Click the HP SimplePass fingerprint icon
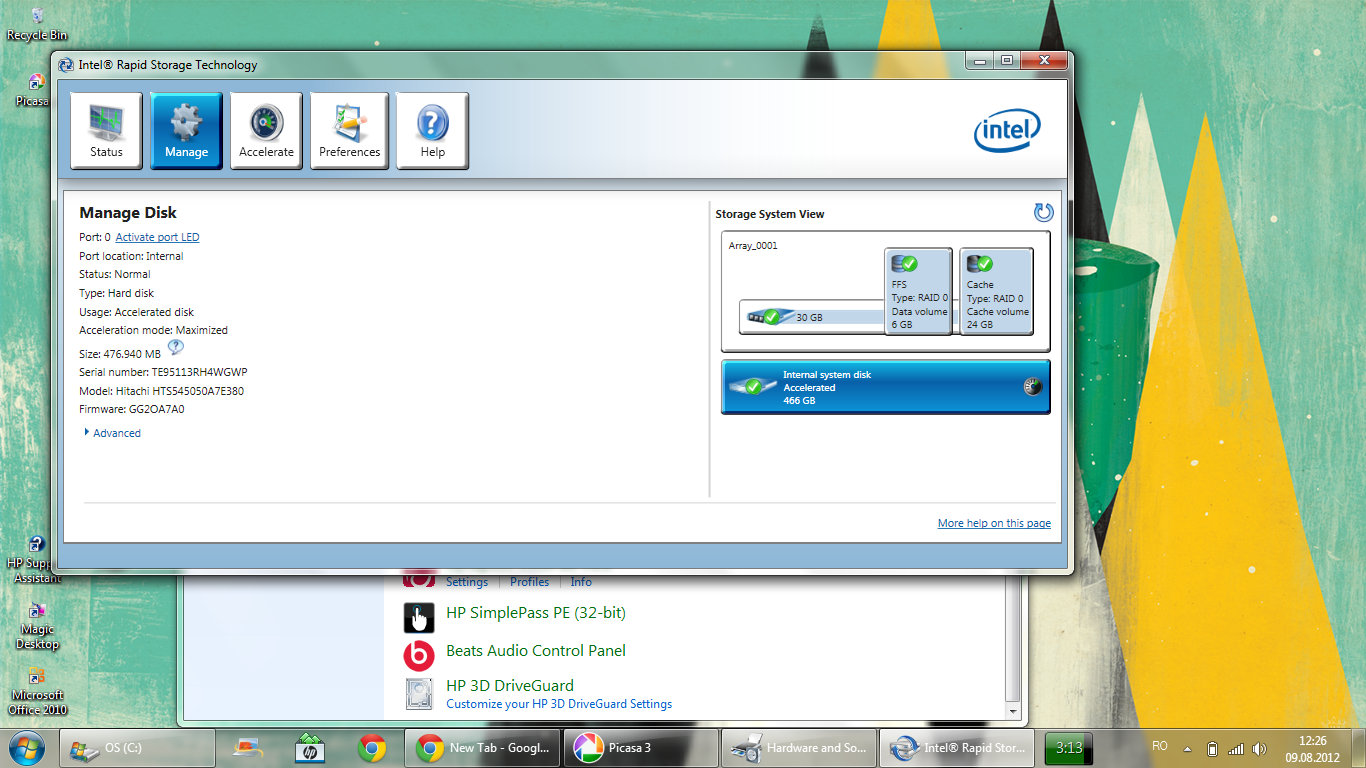 coord(419,618)
